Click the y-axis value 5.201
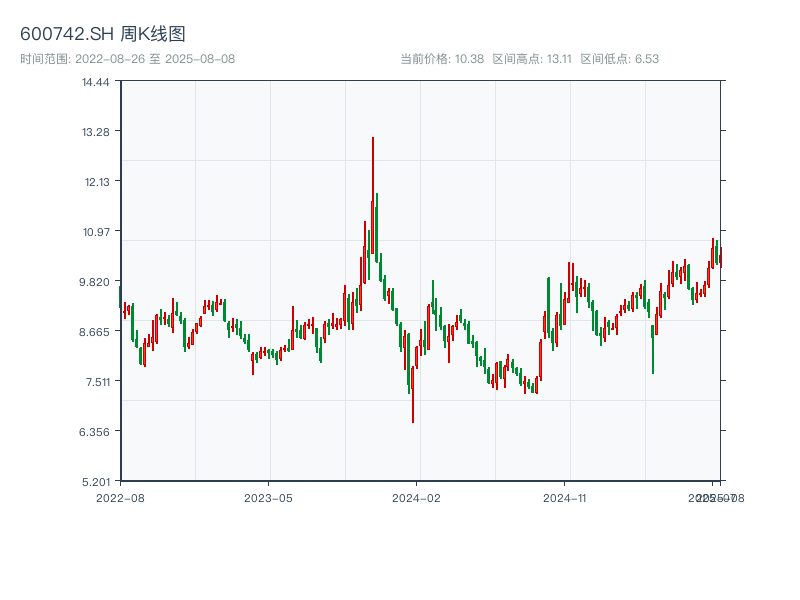Viewport: 800px width, 600px height. [96, 482]
